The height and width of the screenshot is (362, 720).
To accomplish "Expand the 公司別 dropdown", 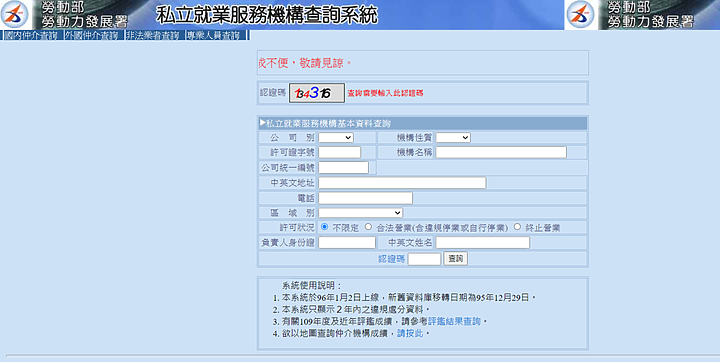I will (336, 137).
